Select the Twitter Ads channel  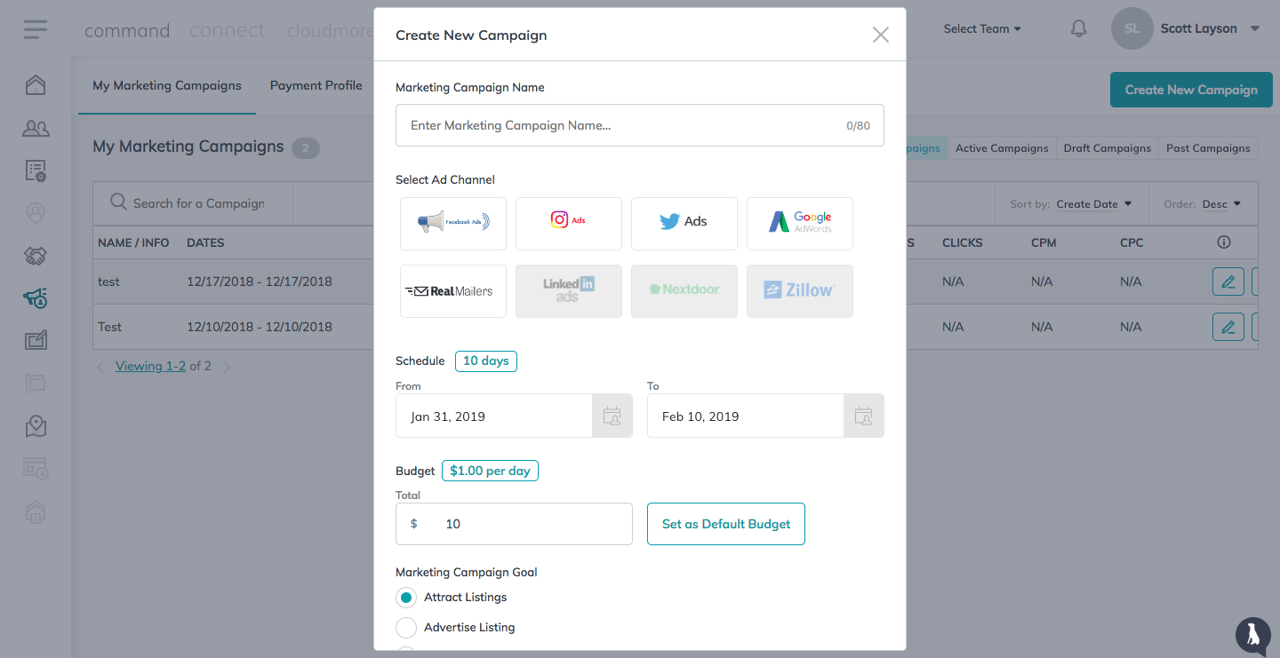[x=684, y=223]
